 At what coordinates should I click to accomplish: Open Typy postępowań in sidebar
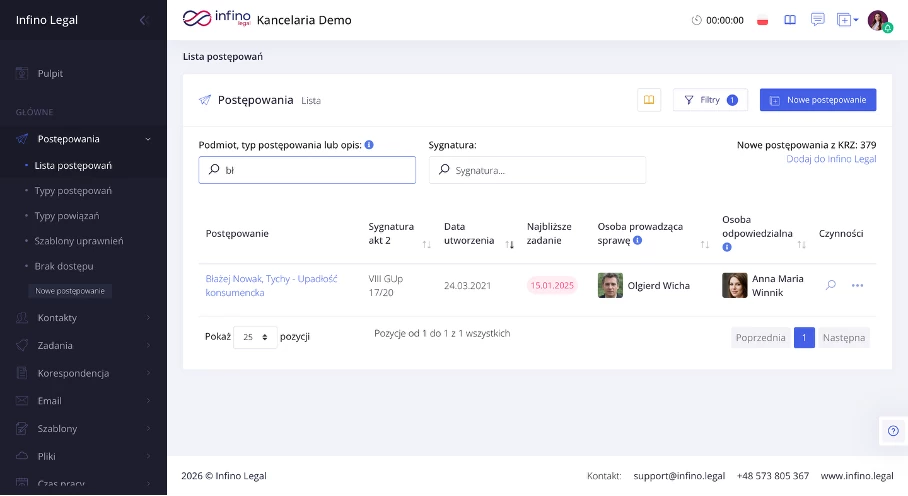pyautogui.click(x=73, y=191)
